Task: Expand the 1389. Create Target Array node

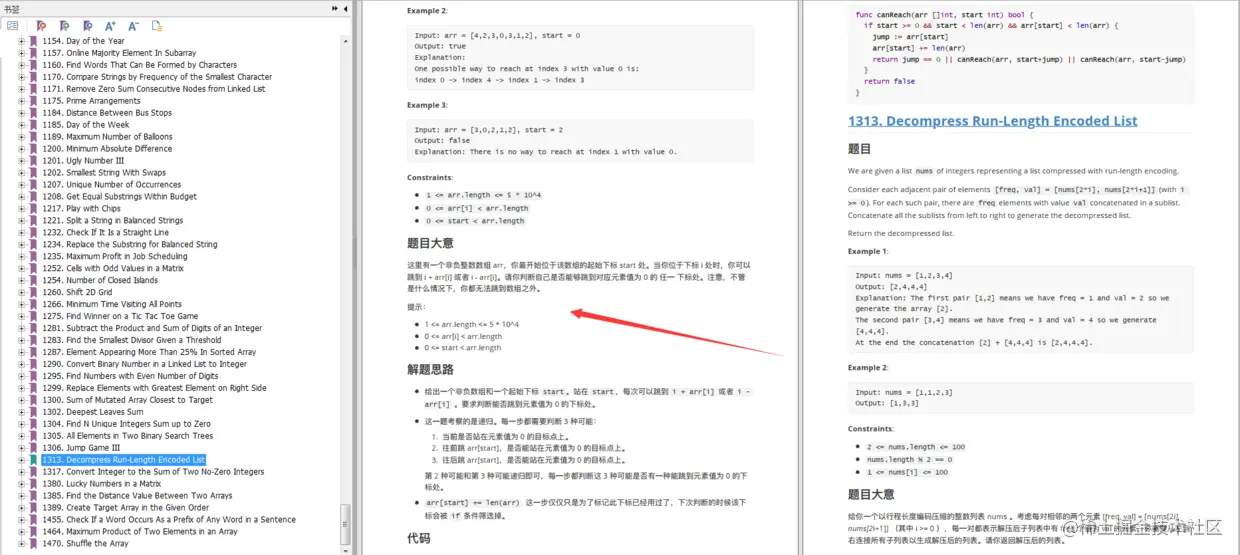Action: pyautogui.click(x=22, y=508)
